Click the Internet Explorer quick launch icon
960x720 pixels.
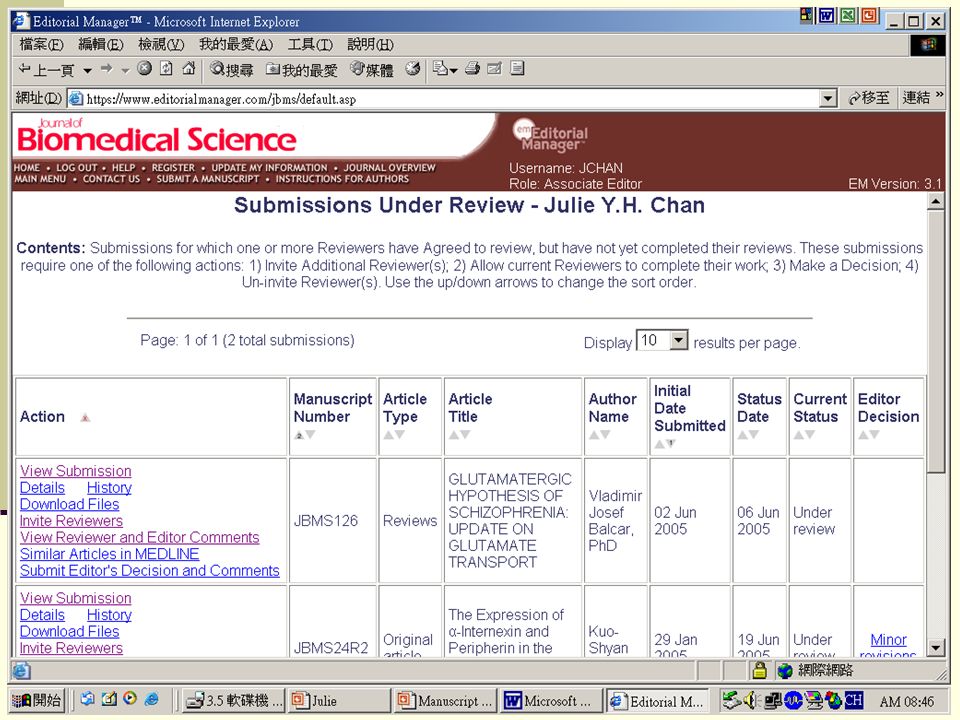click(151, 699)
